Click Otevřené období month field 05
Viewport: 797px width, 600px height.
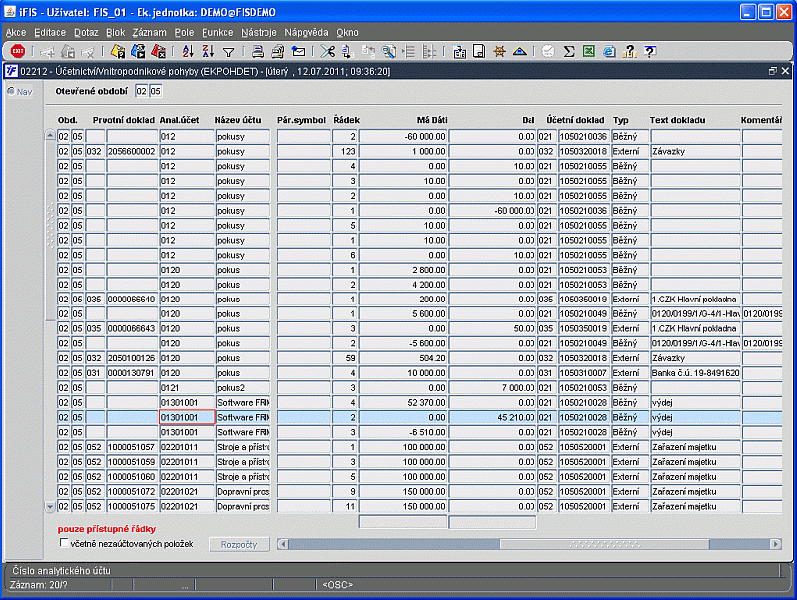155,91
